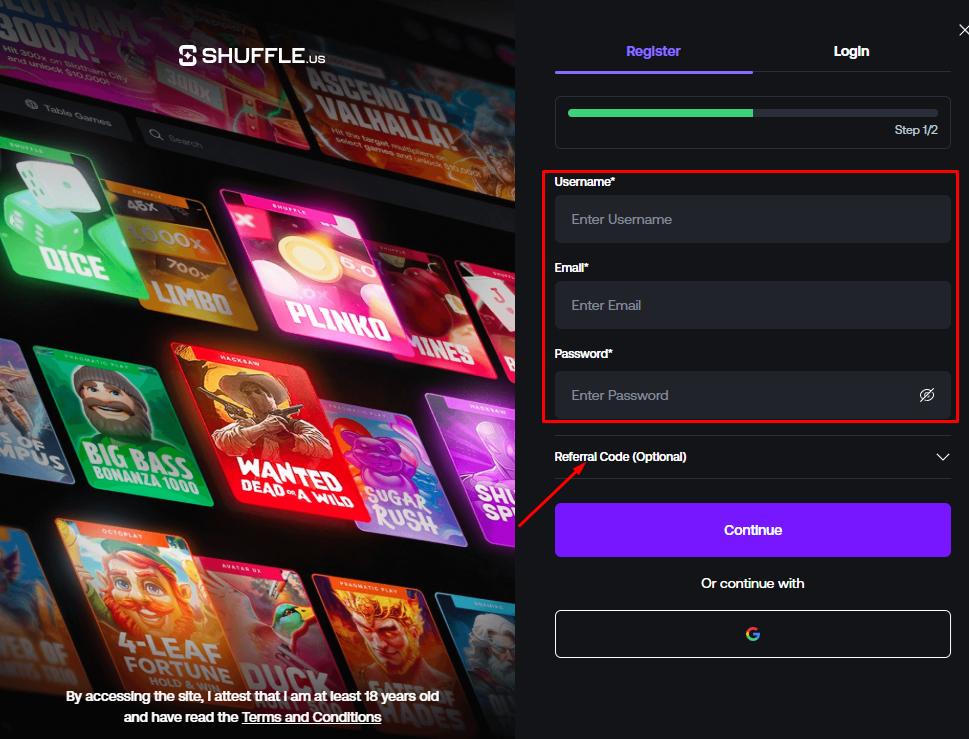The image size is (969, 739).
Task: Click the Step 1/2 progress bar
Action: point(752,113)
